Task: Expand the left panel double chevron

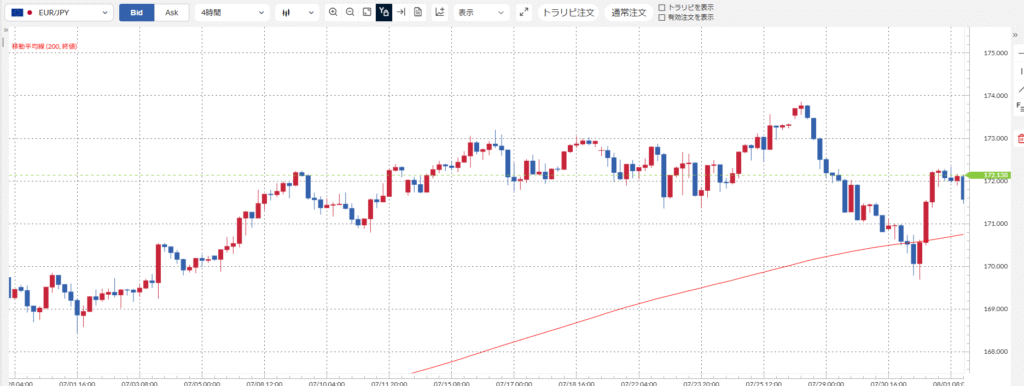Action: (x=6, y=30)
